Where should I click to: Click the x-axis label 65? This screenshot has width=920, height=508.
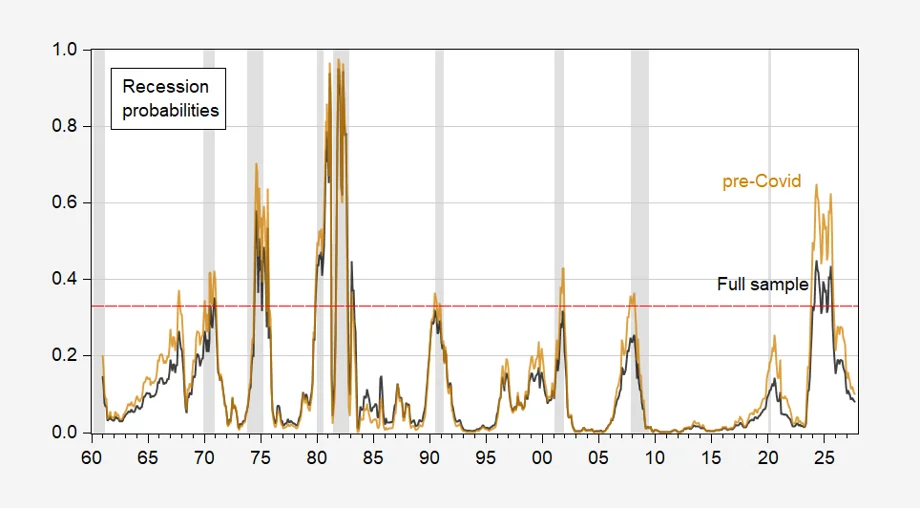pyautogui.click(x=148, y=458)
